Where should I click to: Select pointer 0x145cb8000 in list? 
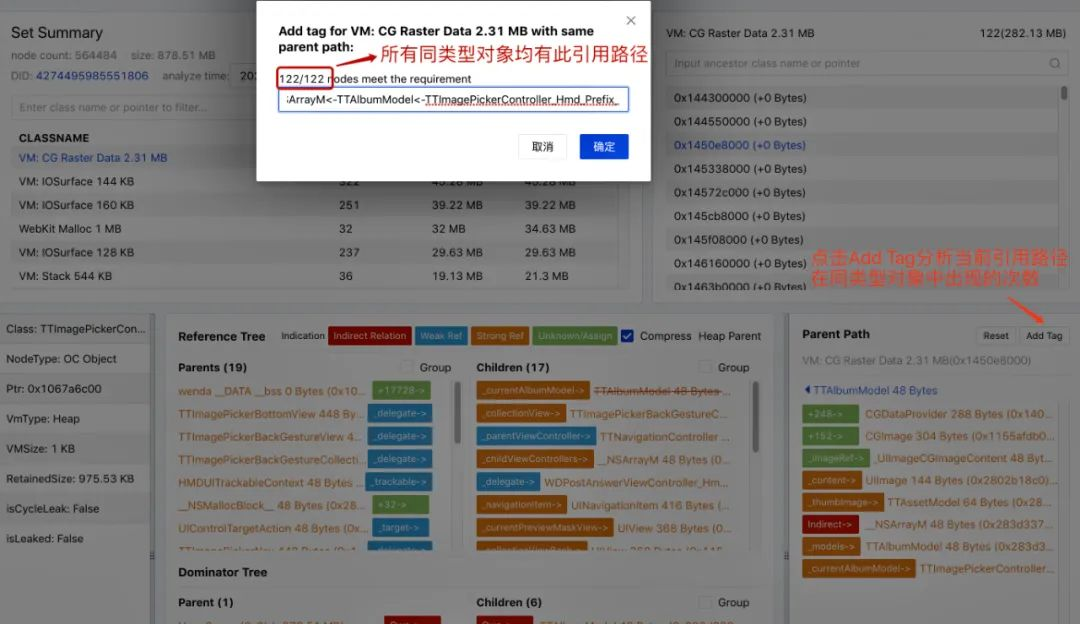(861, 216)
